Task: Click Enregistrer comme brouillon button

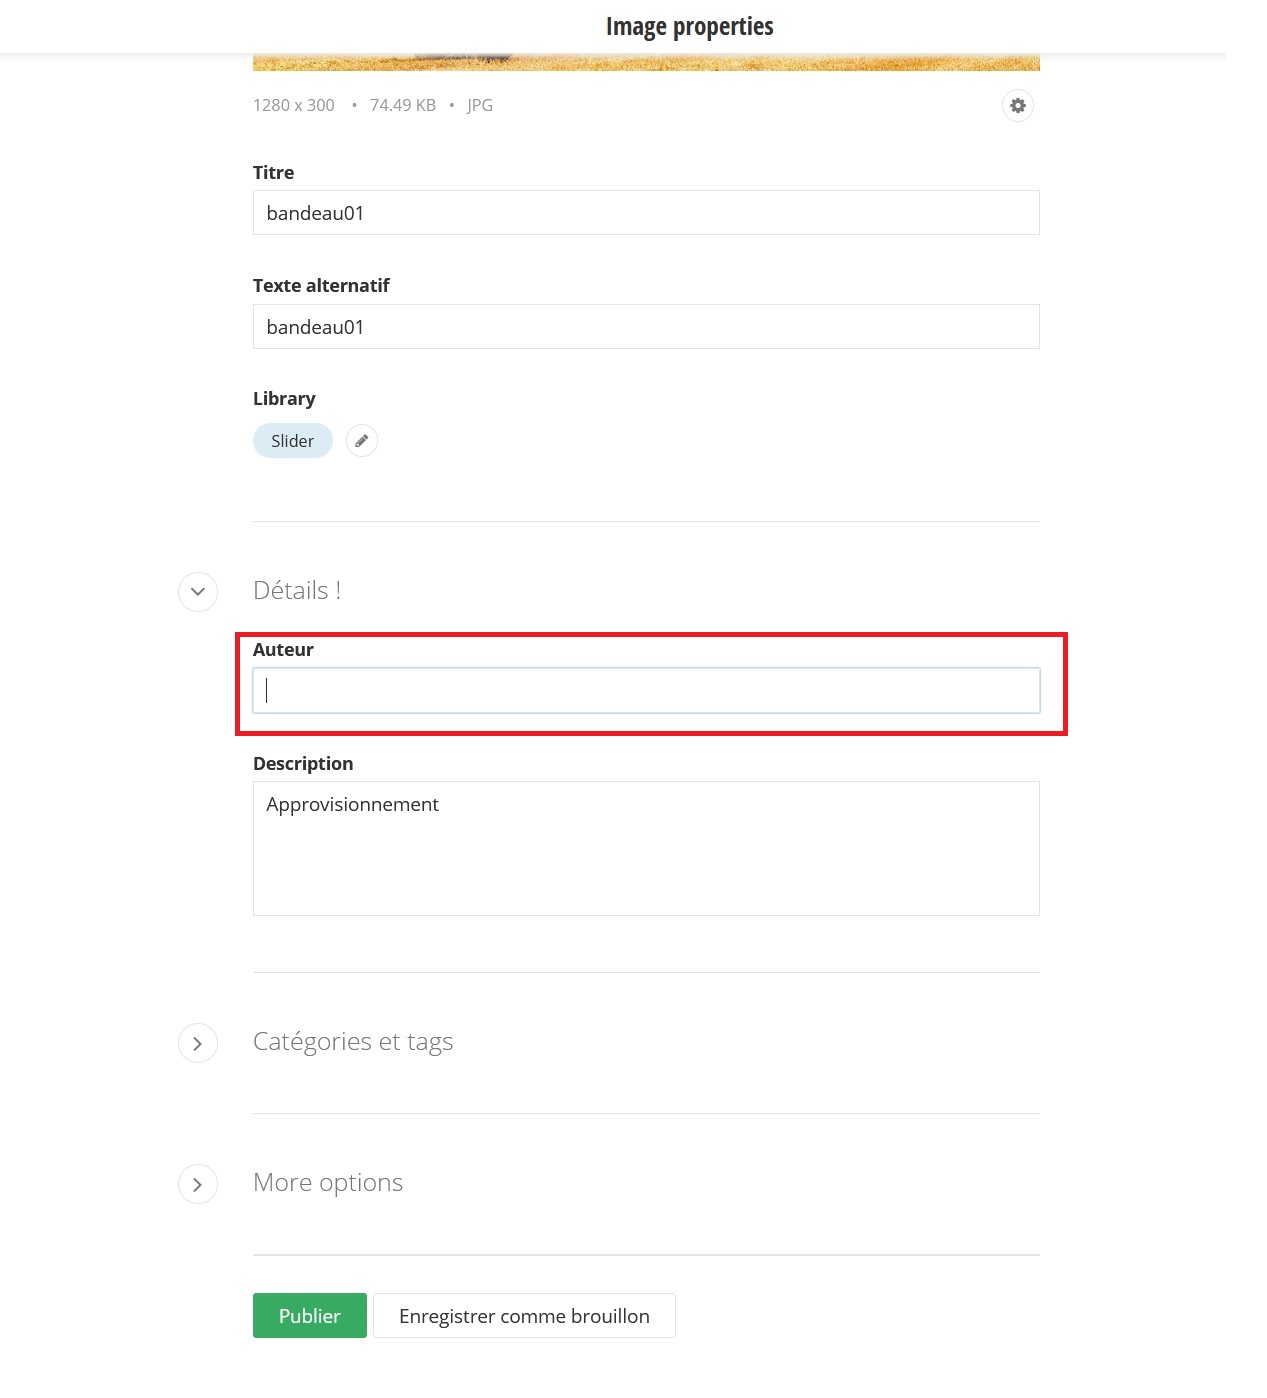Action: pos(524,1315)
